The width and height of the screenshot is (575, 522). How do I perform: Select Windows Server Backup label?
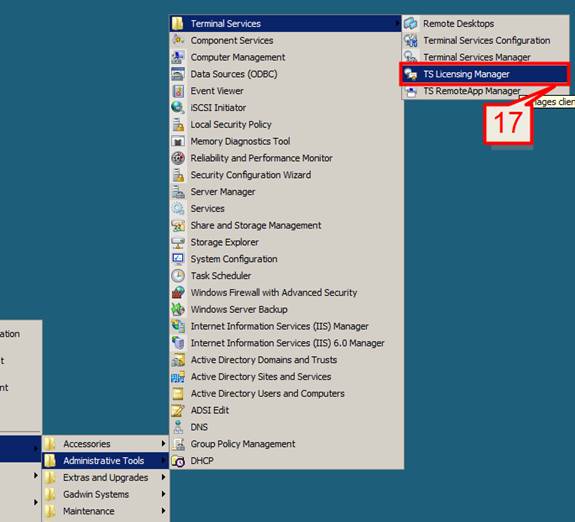239,310
